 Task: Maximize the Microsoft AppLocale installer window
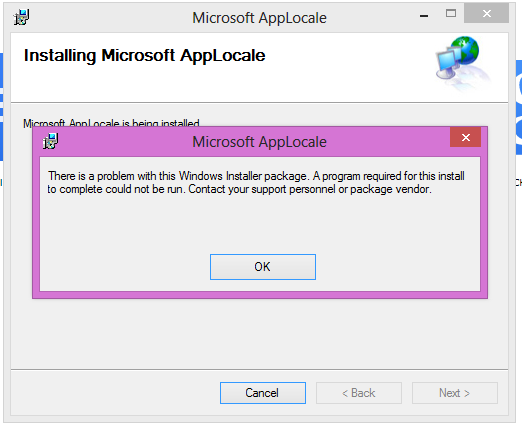[x=451, y=13]
